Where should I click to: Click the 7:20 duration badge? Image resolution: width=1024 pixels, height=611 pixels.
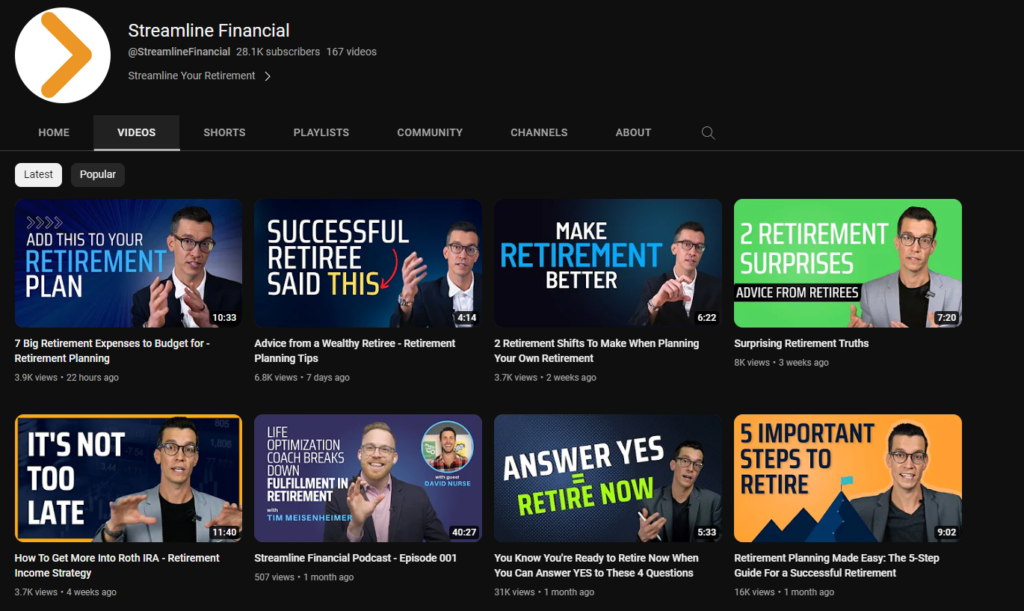click(x=946, y=318)
